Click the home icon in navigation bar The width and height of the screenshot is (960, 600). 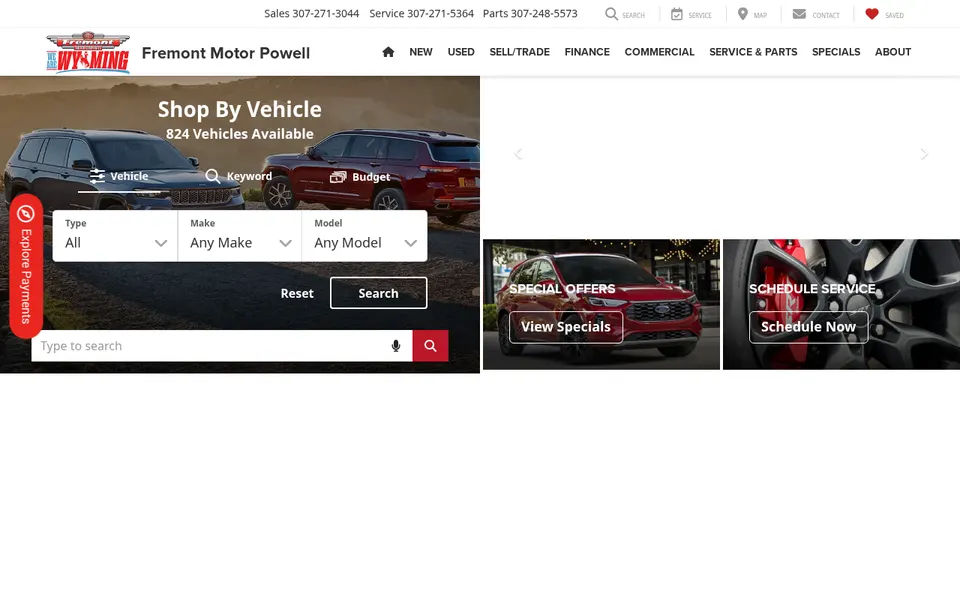pyautogui.click(x=388, y=52)
